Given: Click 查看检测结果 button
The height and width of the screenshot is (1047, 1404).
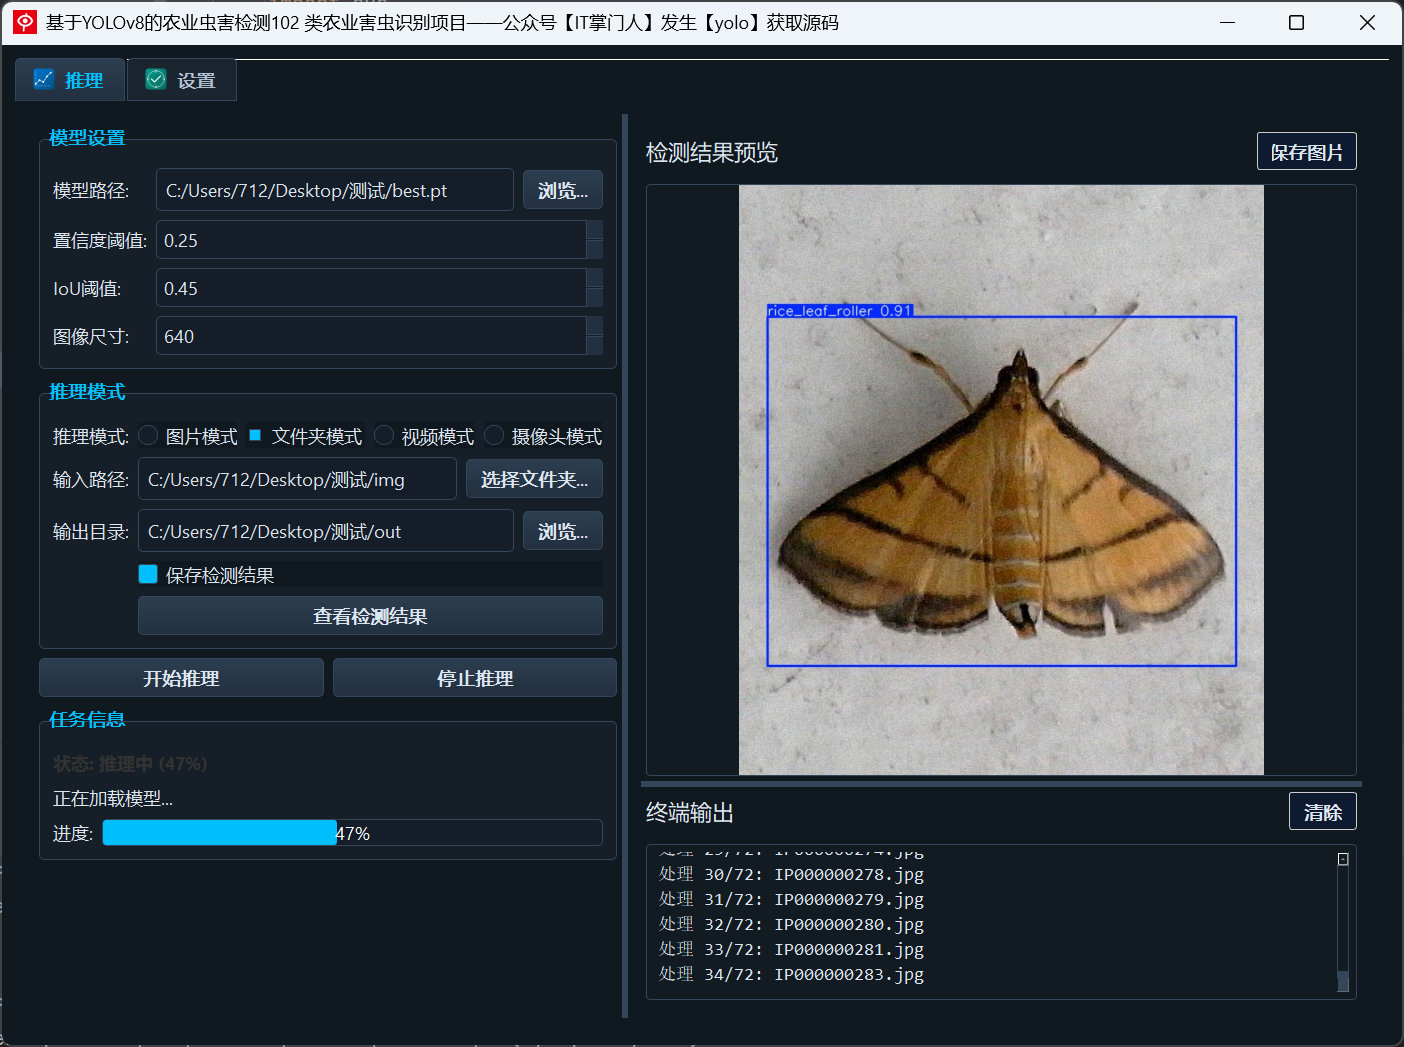Looking at the screenshot, I should coord(370,616).
